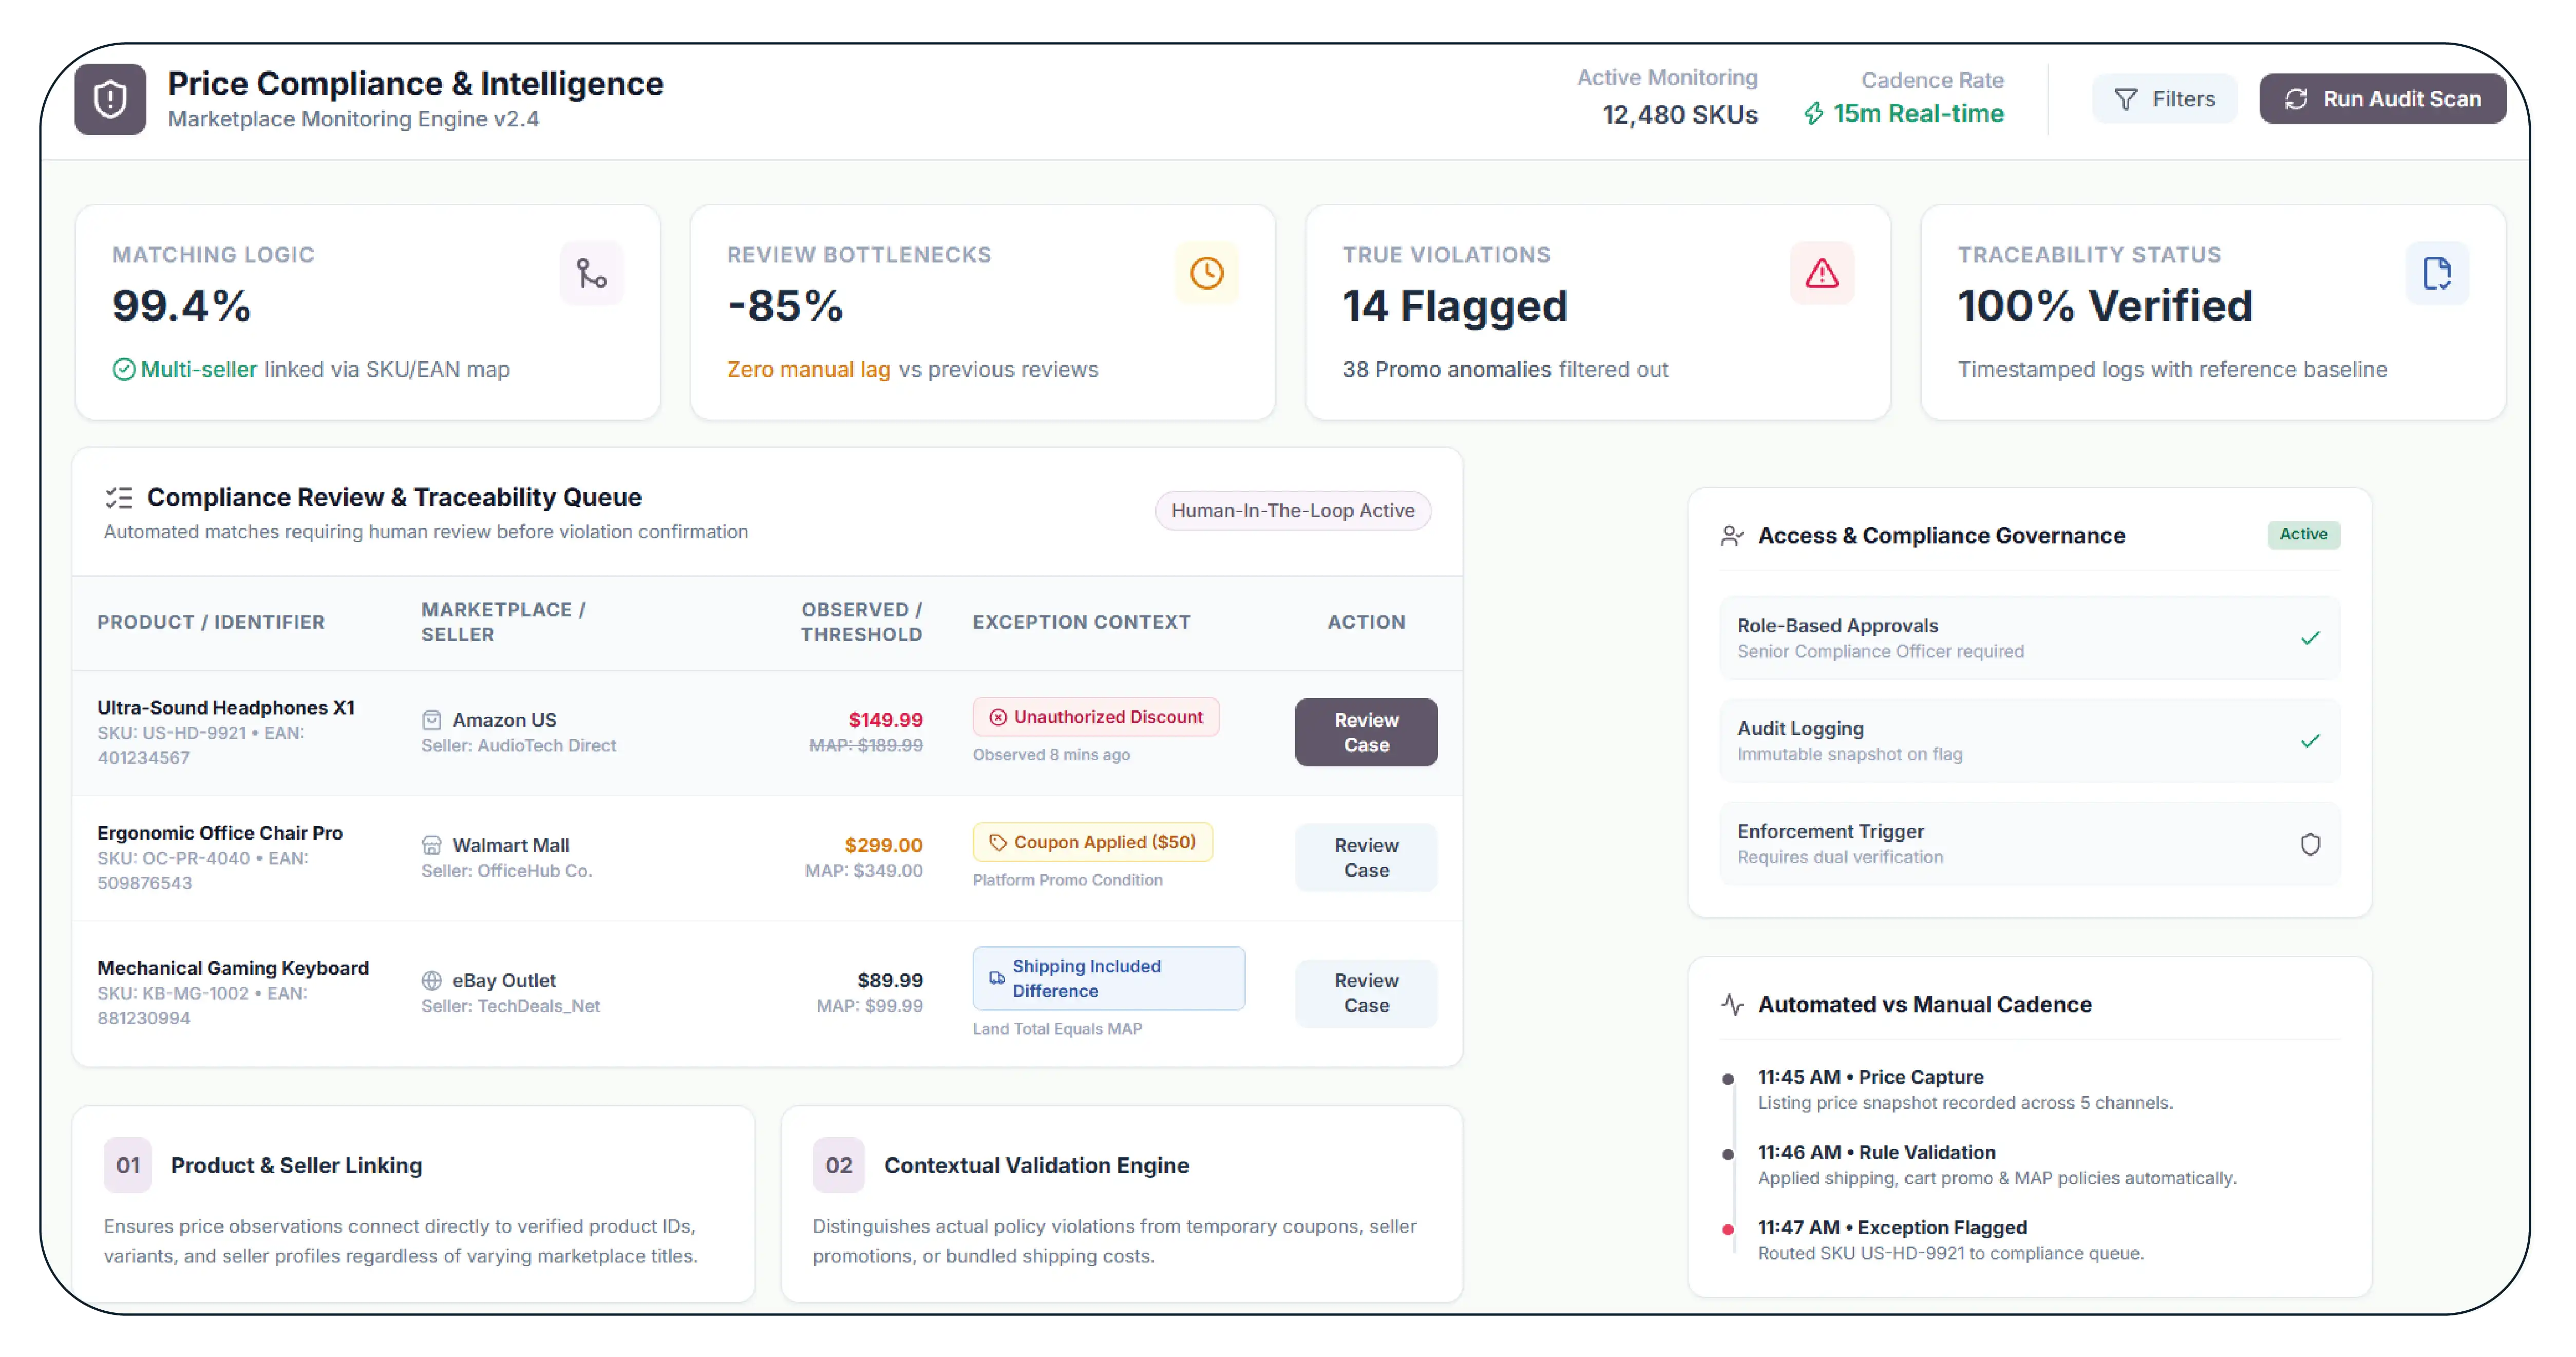Click the Review Bottlenecks clock icon
Image resolution: width=2576 pixels, height=1357 pixels.
click(x=1207, y=273)
